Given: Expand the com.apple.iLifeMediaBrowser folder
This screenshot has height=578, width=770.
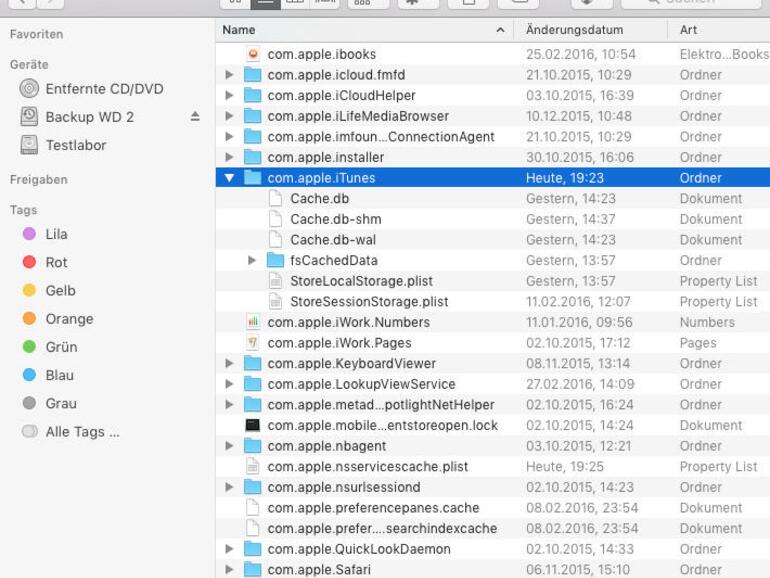Looking at the screenshot, I should (229, 116).
